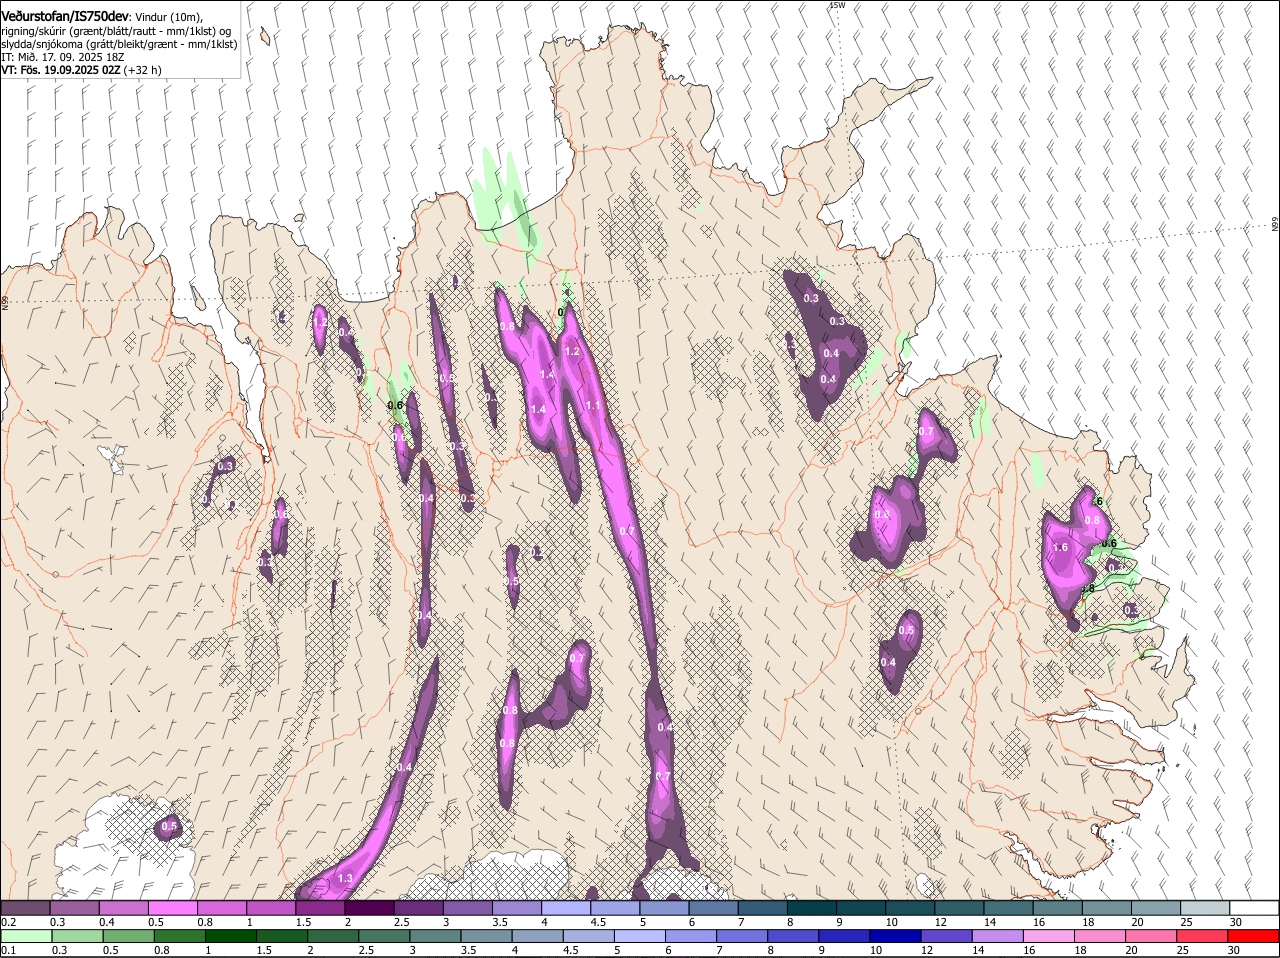Image resolution: width=1280 pixels, height=958 pixels.
Task: Select the lower legend pale green 0.1 swatch
Action: [25, 936]
